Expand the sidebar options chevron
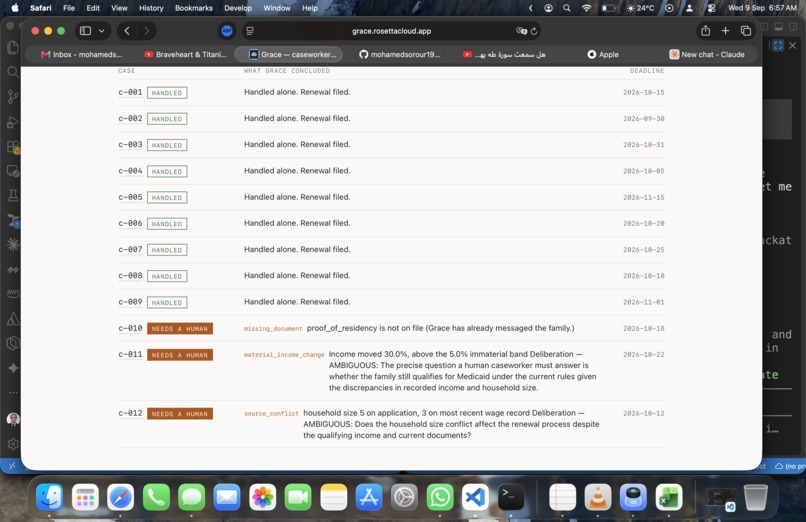The width and height of the screenshot is (806, 522). (x=102, y=31)
